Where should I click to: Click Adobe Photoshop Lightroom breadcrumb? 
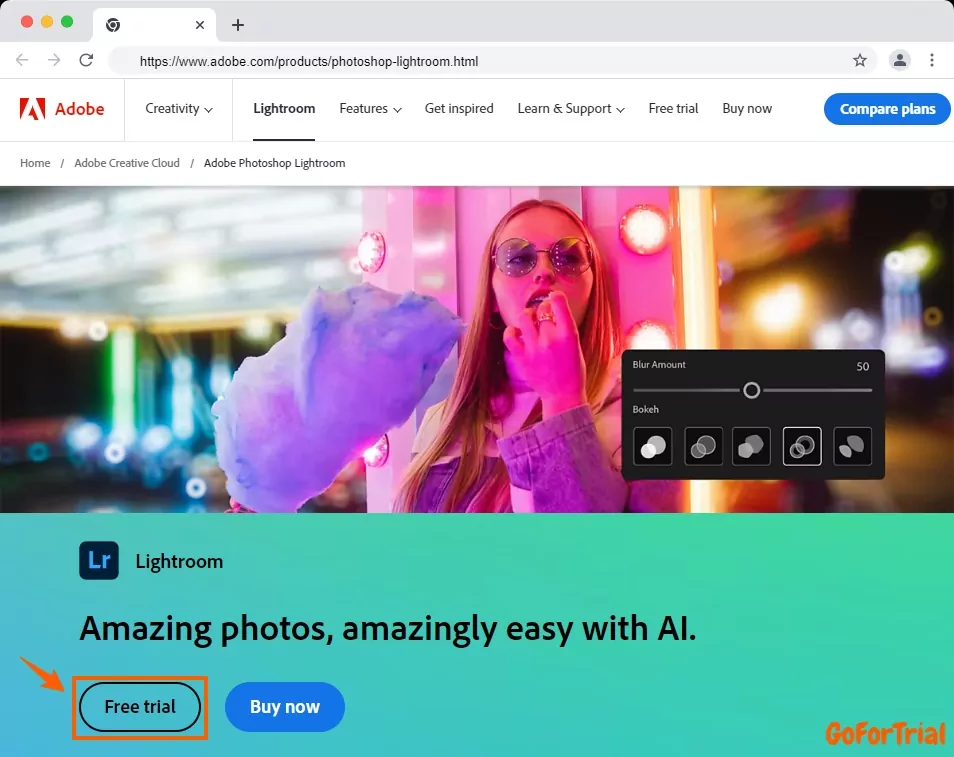click(x=274, y=163)
